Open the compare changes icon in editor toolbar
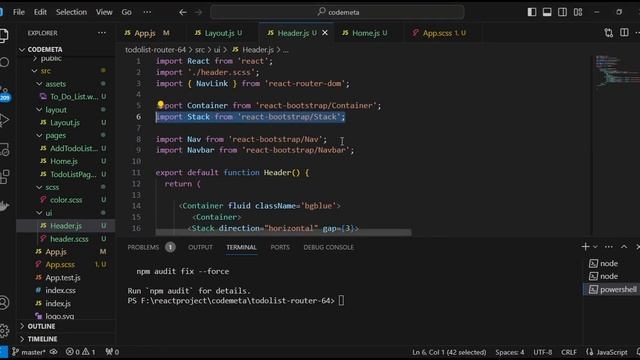The image size is (640, 360). click(x=609, y=33)
